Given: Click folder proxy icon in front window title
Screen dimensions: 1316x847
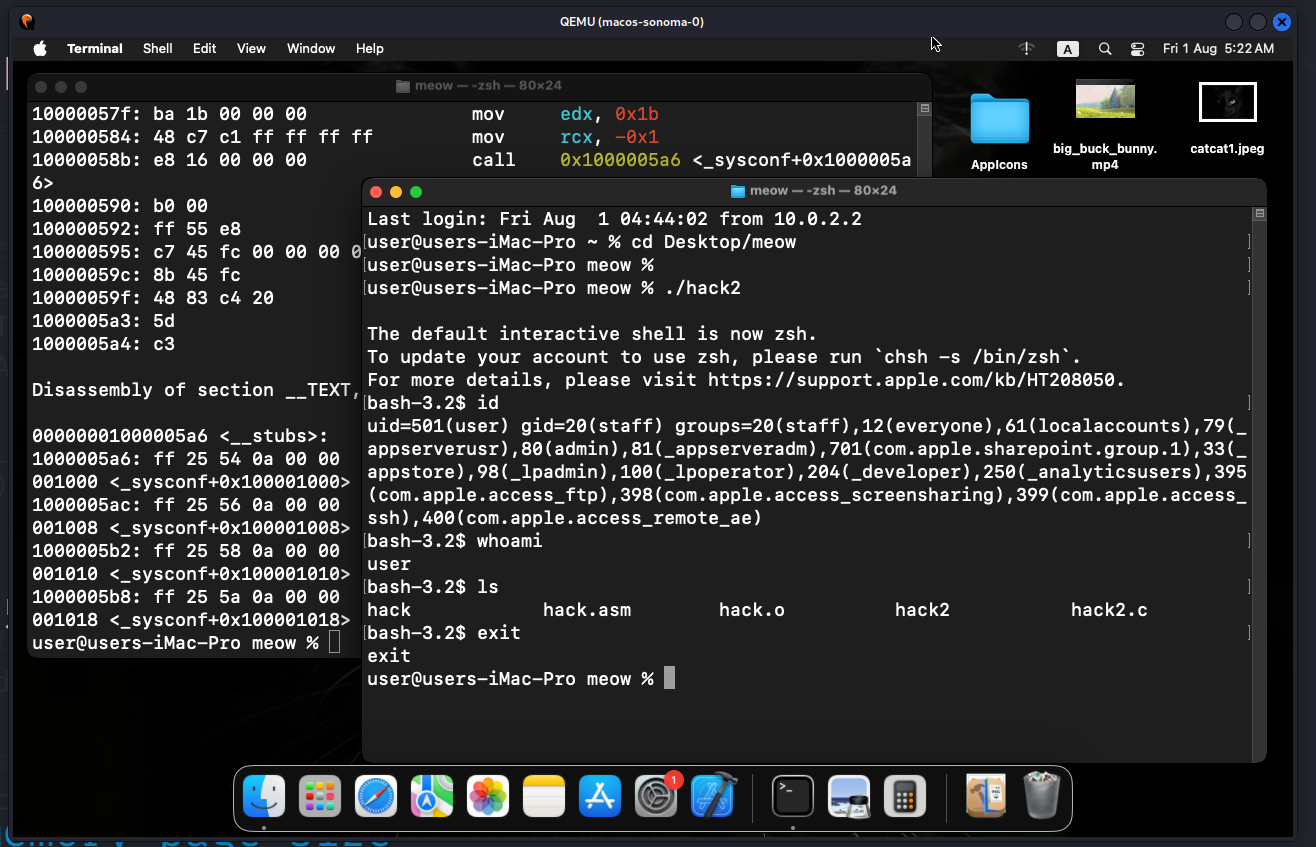Looking at the screenshot, I should 738,190.
